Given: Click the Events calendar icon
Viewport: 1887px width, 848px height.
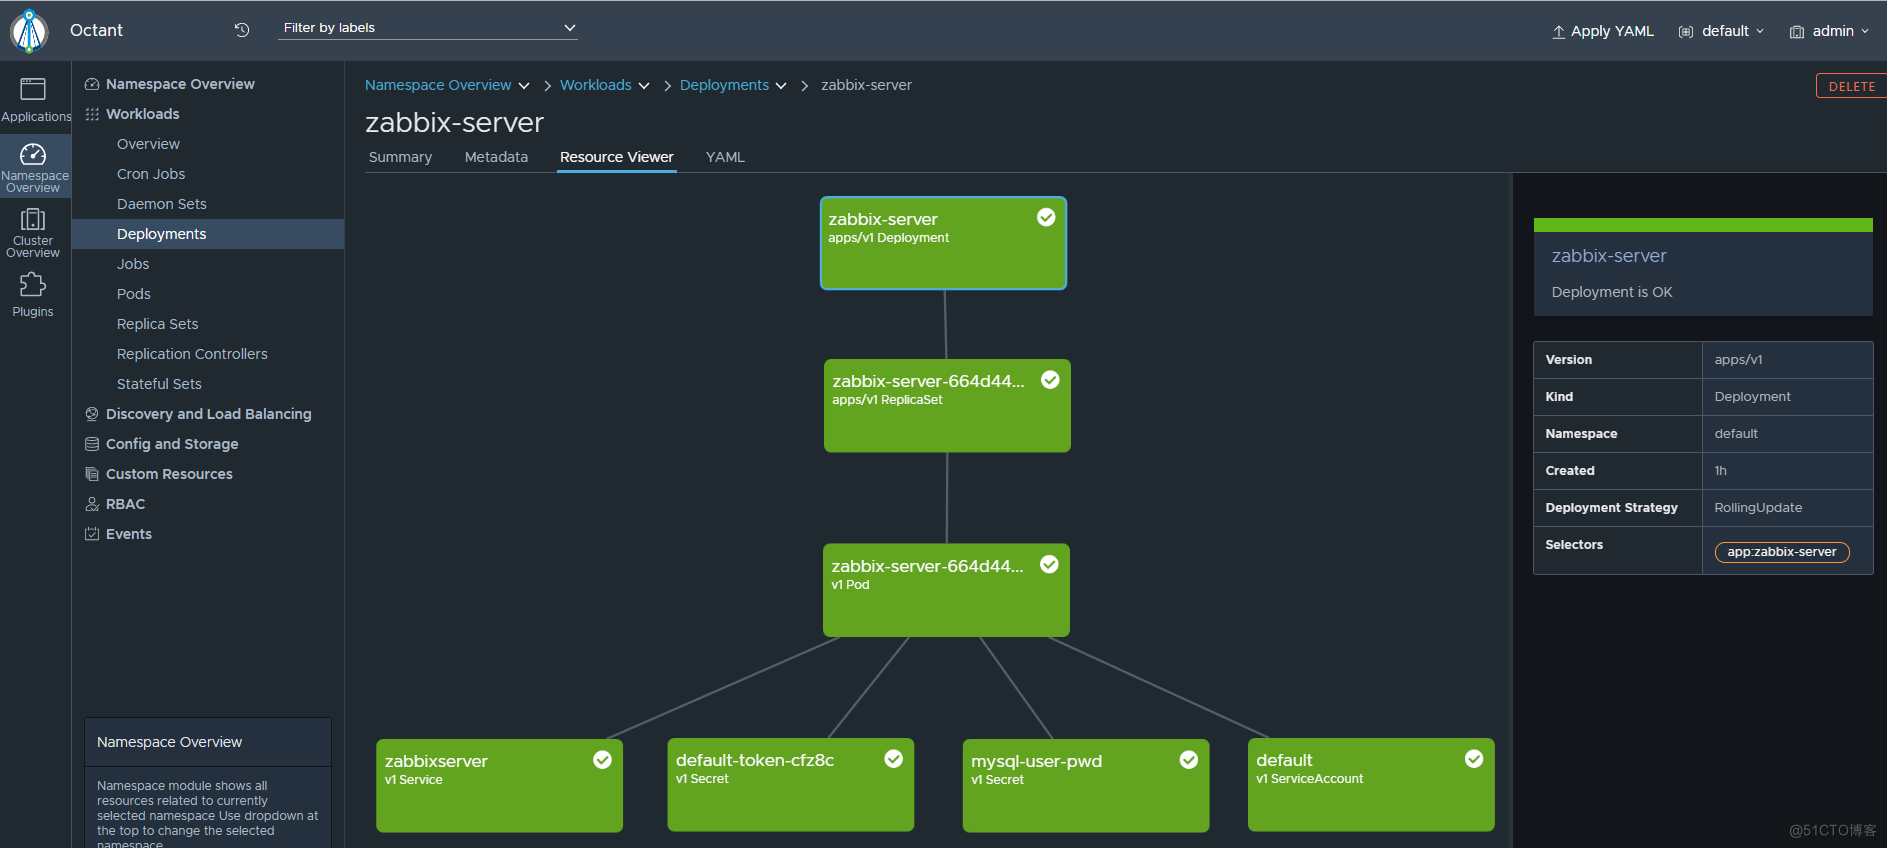Looking at the screenshot, I should pos(92,534).
